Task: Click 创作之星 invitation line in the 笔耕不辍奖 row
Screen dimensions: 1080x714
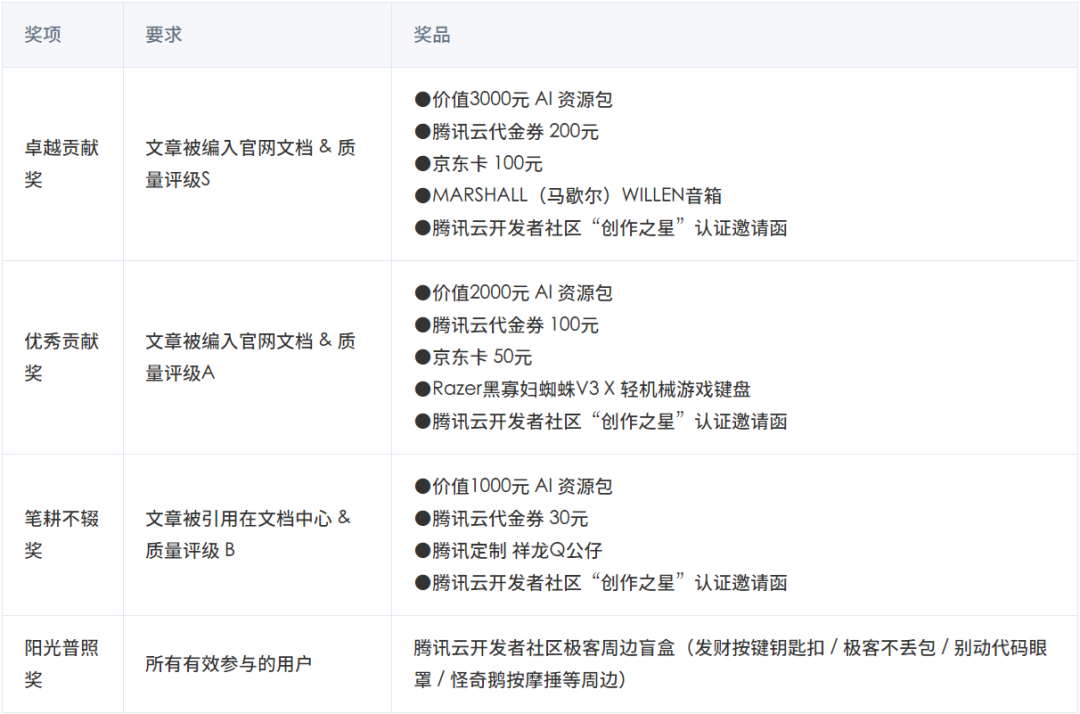Action: click(601, 583)
